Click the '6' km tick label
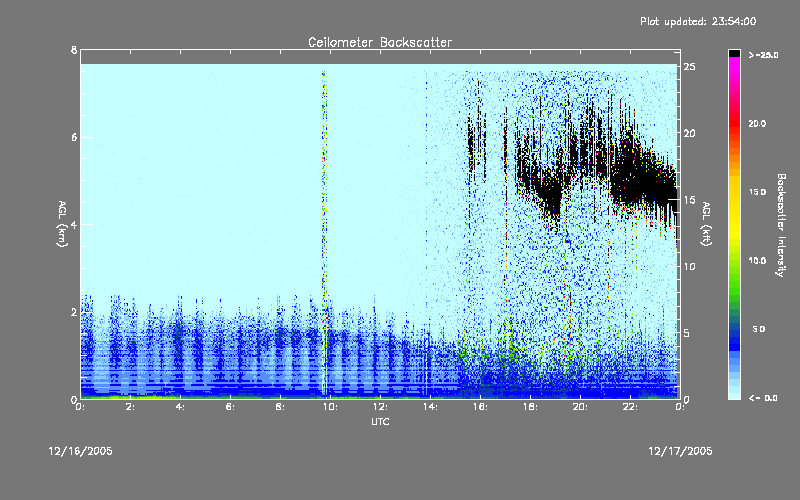800x500 pixels. point(74,137)
